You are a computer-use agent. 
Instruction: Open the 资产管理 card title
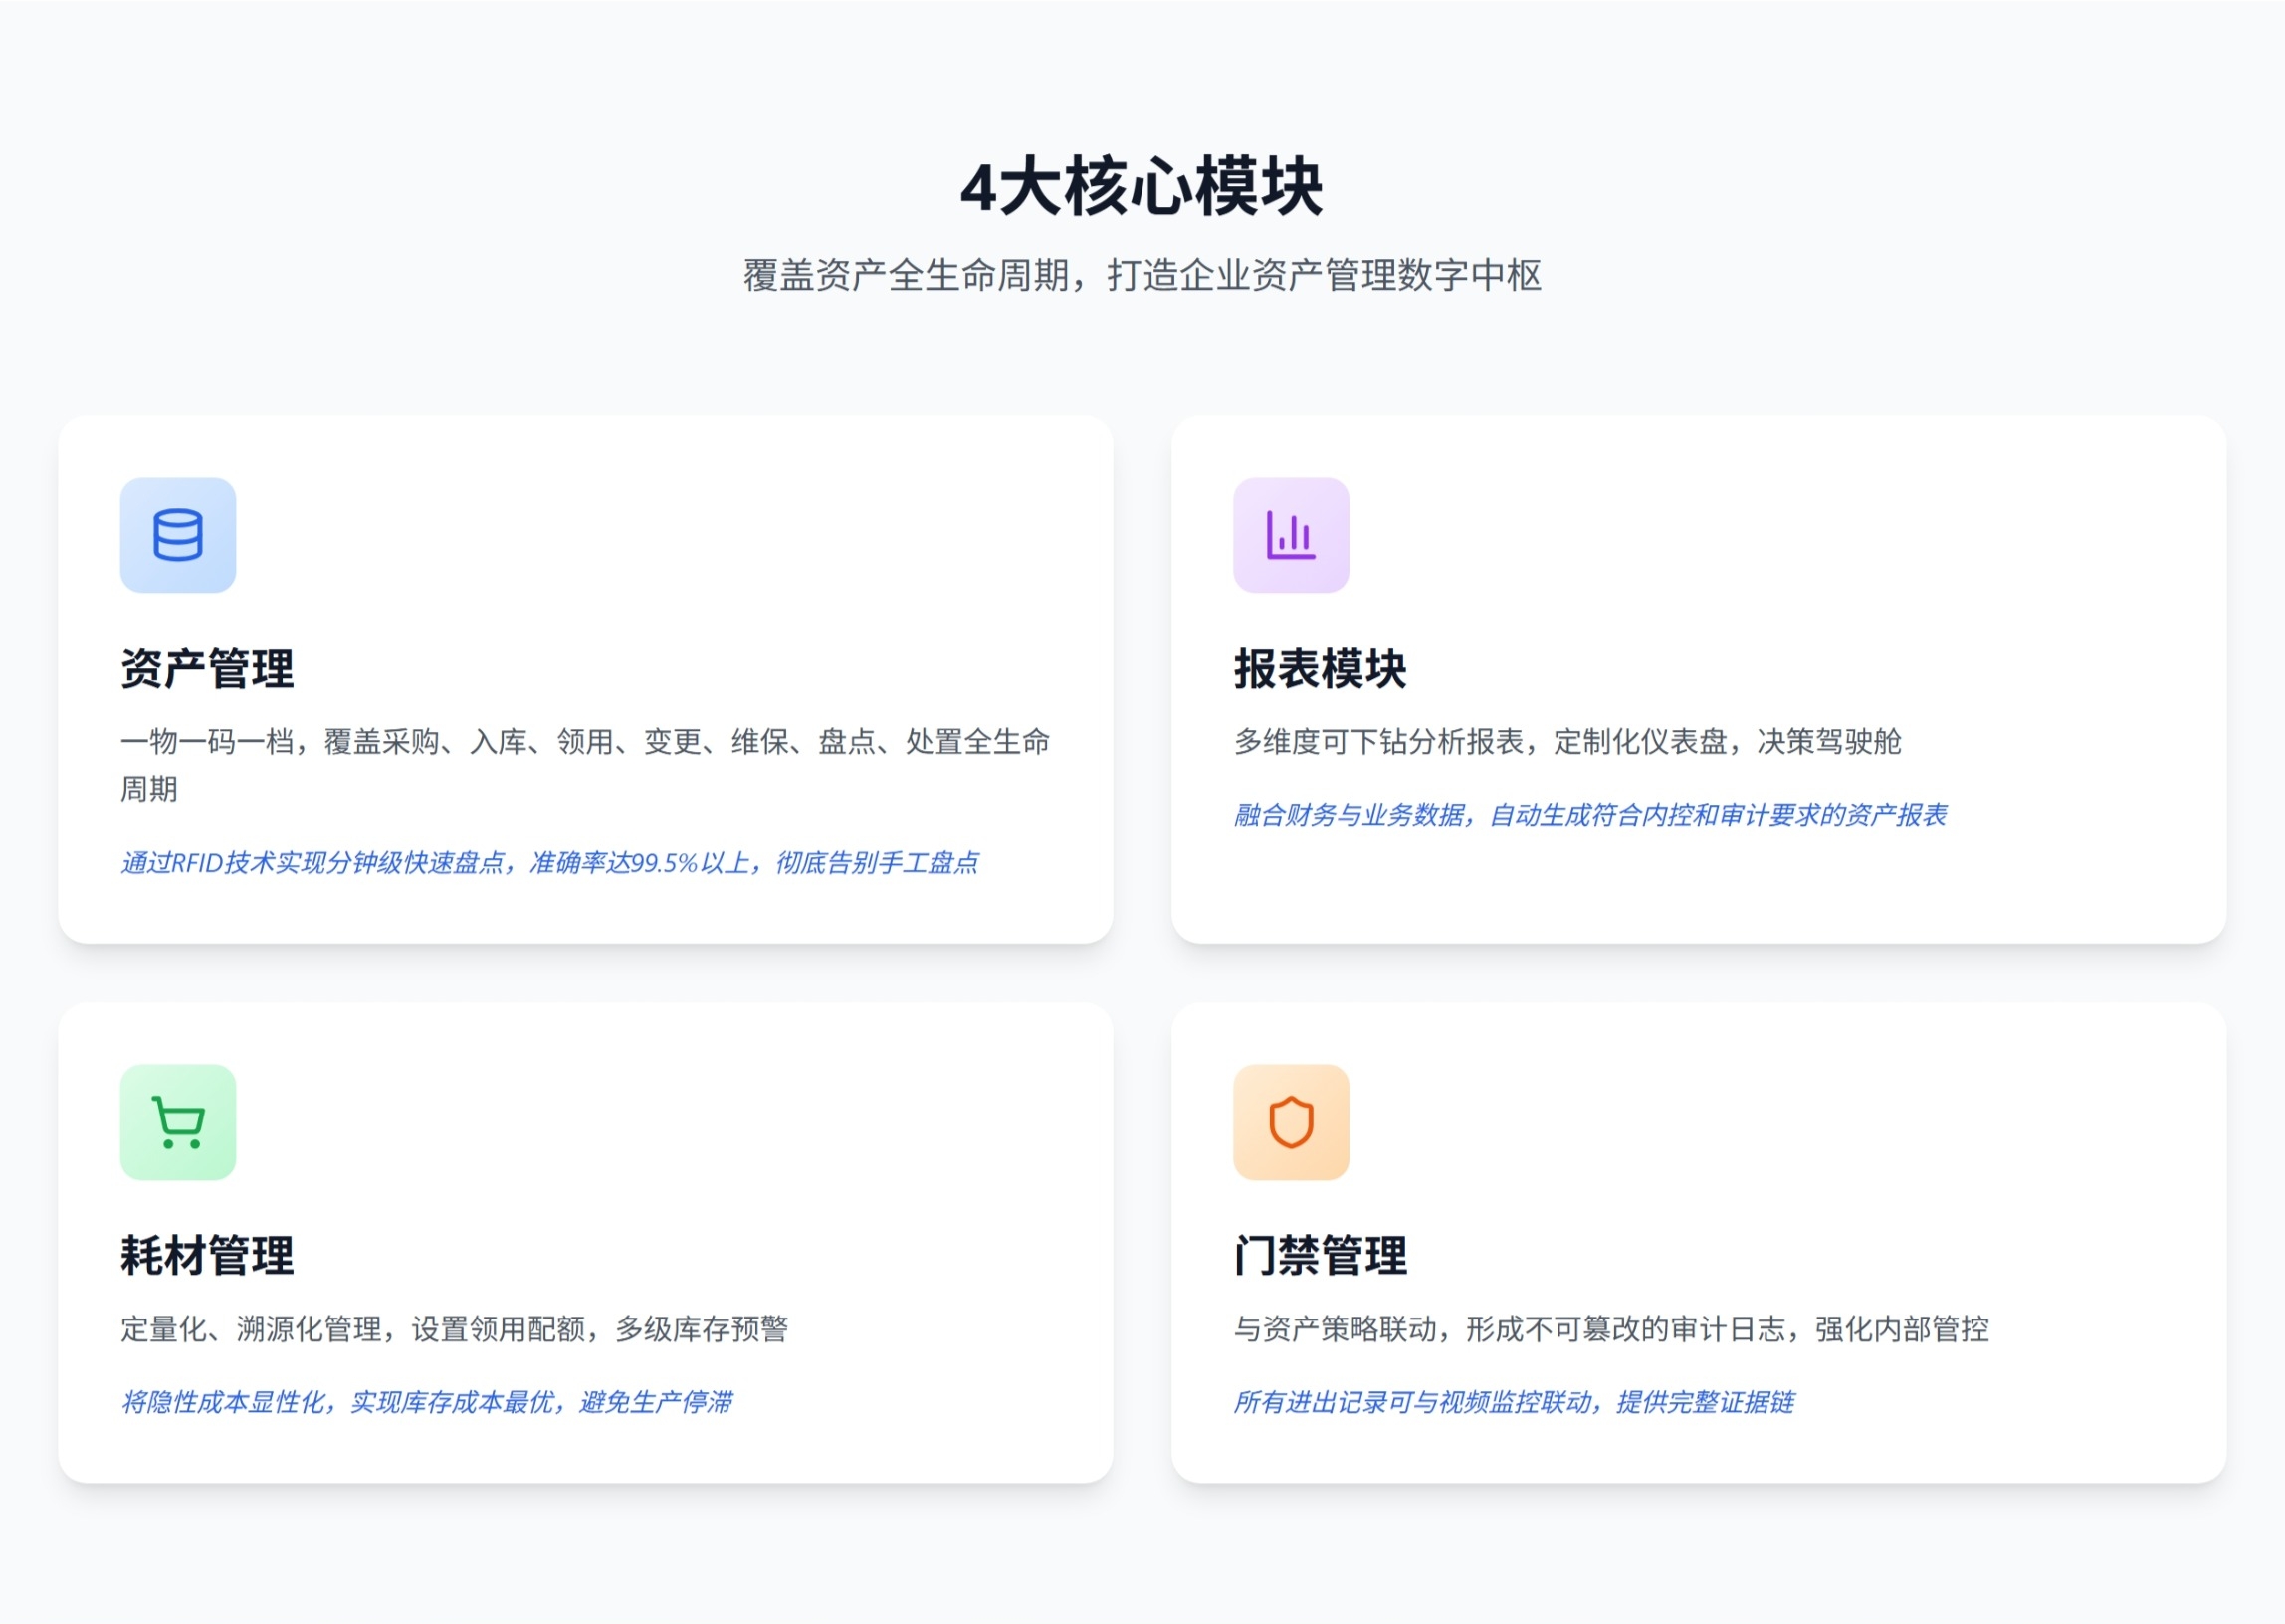[207, 668]
